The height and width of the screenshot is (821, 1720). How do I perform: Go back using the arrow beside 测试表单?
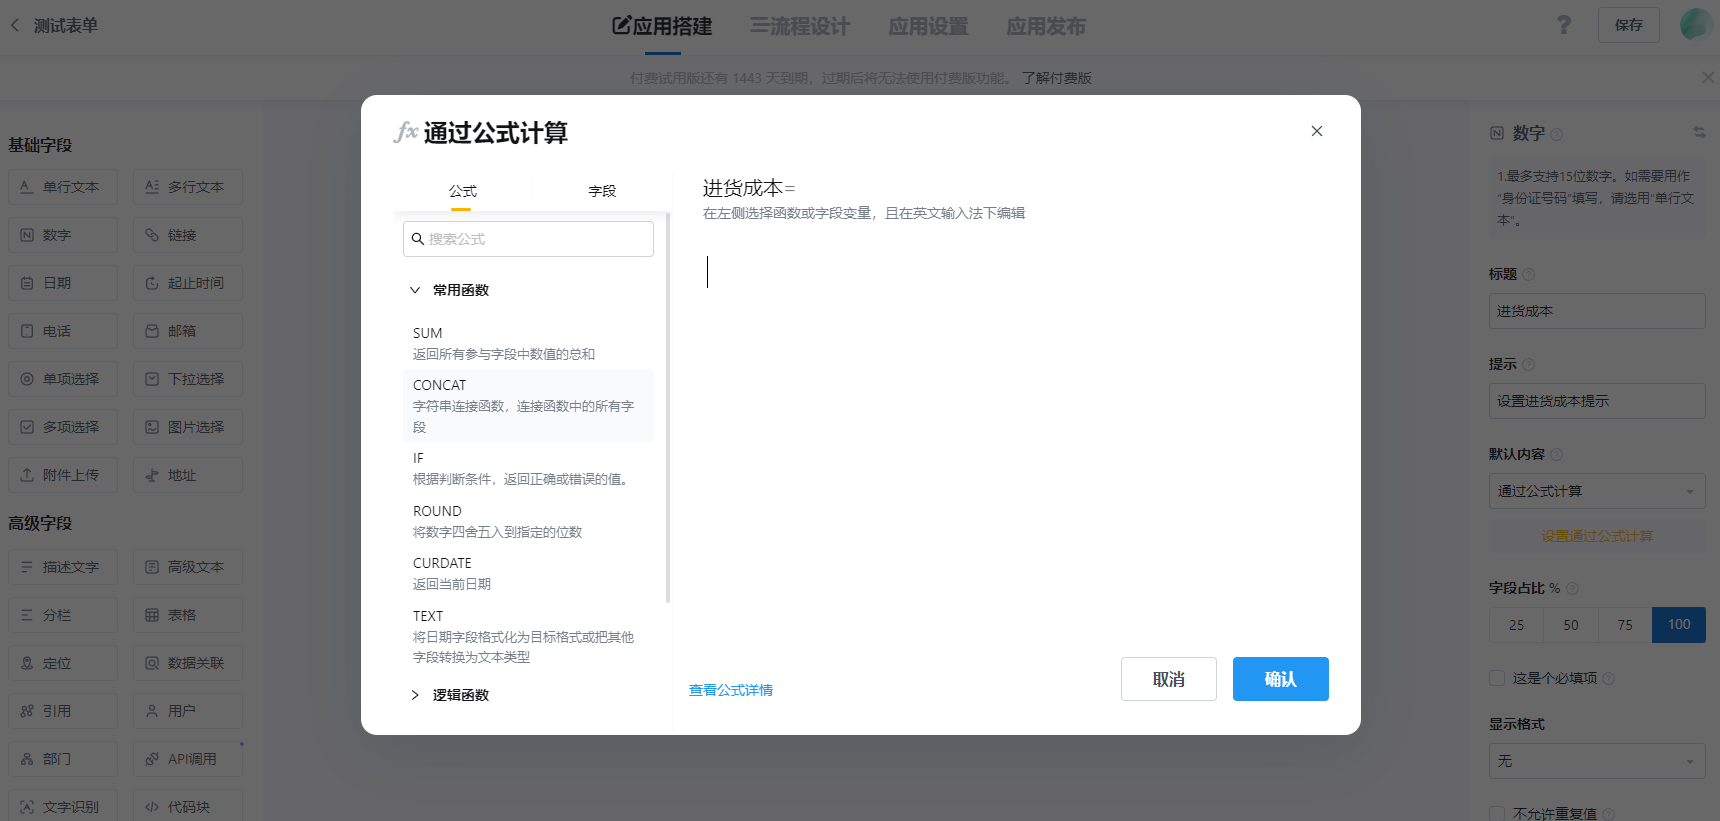(x=15, y=25)
